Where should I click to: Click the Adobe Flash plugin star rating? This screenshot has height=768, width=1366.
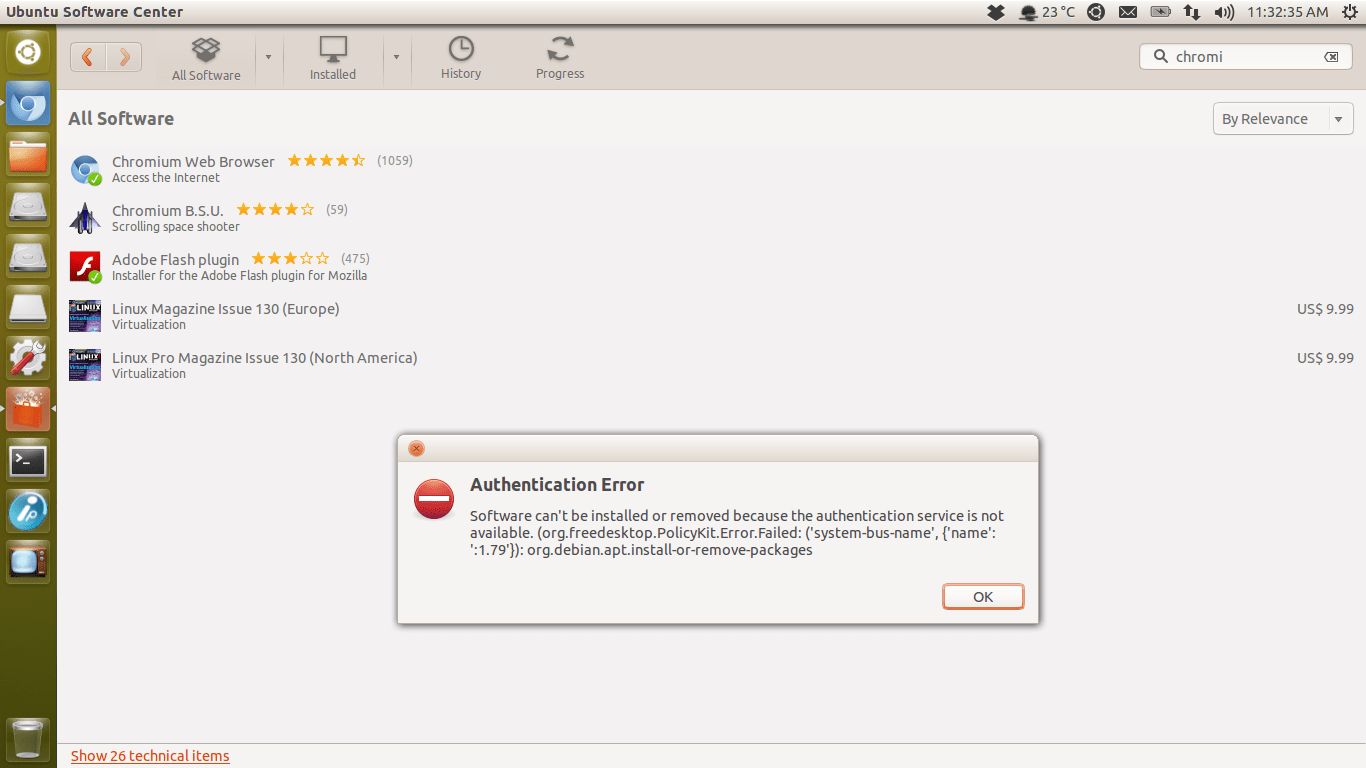click(x=290, y=258)
